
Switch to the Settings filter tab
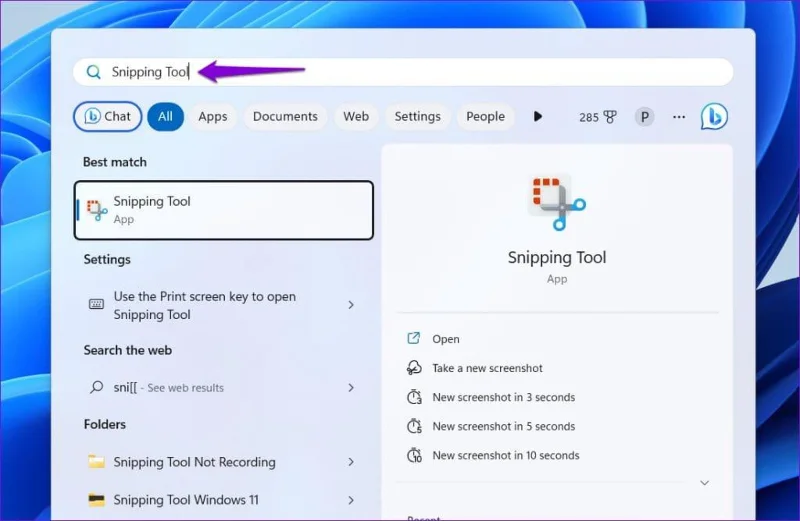tap(417, 116)
